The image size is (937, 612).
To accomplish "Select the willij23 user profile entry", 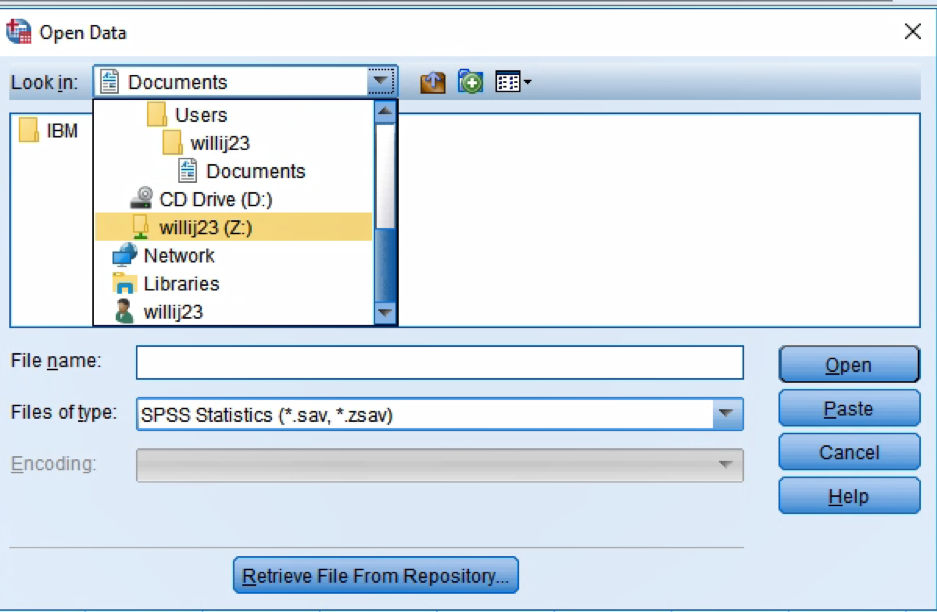I will [172, 311].
